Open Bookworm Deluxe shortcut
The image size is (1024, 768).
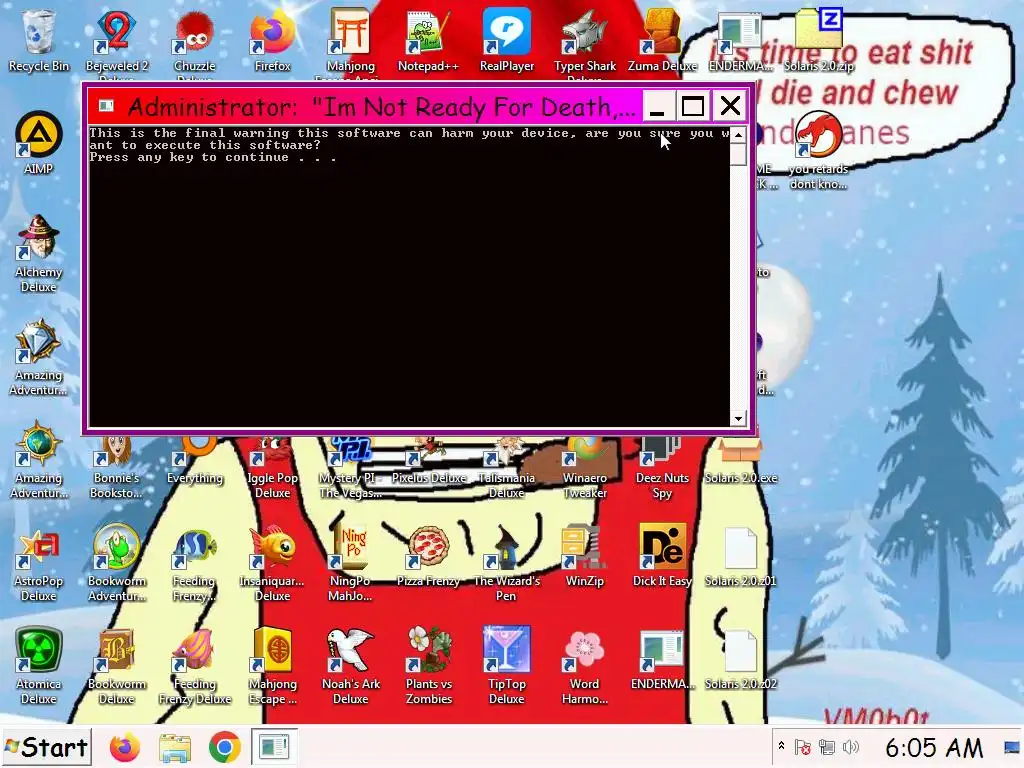tap(116, 666)
